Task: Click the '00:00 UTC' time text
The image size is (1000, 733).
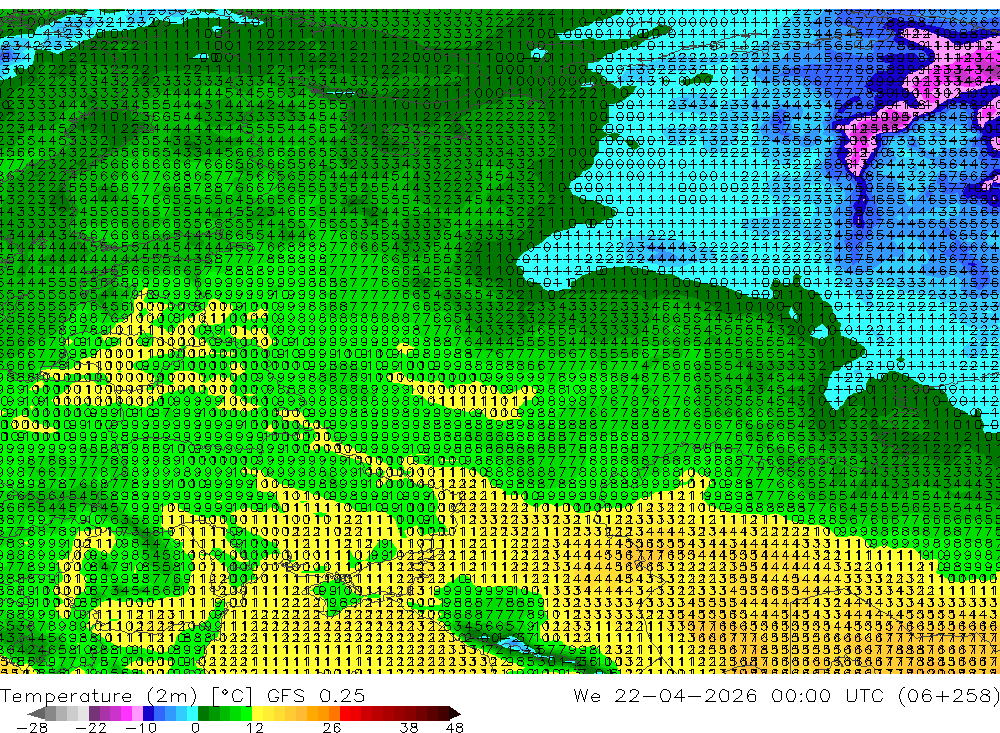Action: tap(828, 695)
